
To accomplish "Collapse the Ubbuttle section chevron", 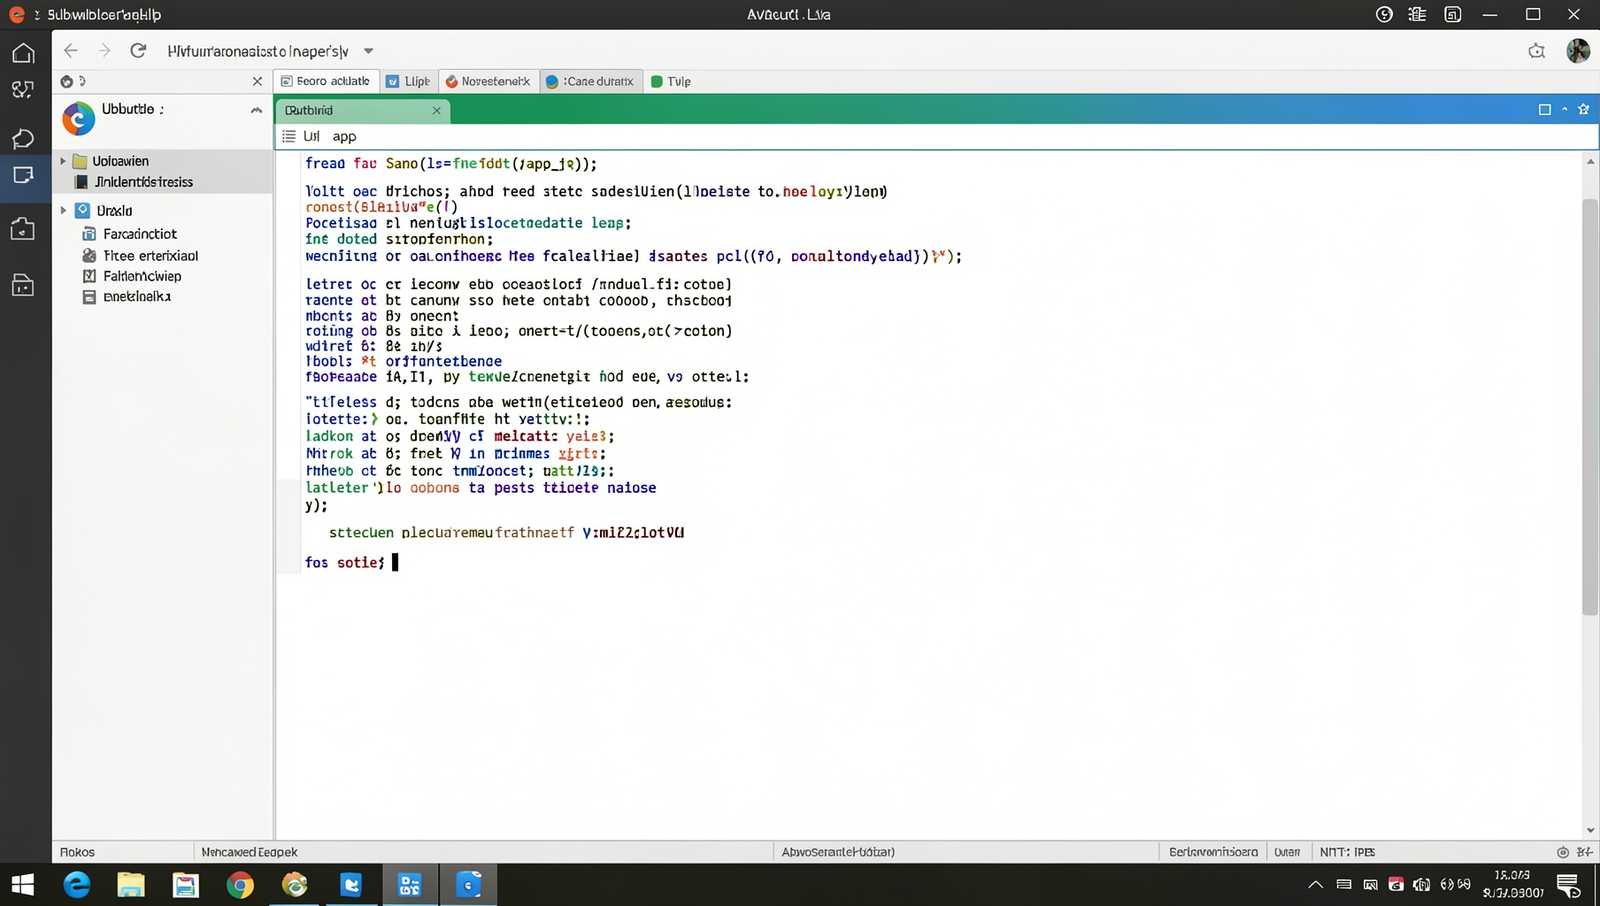I will pyautogui.click(x=256, y=110).
